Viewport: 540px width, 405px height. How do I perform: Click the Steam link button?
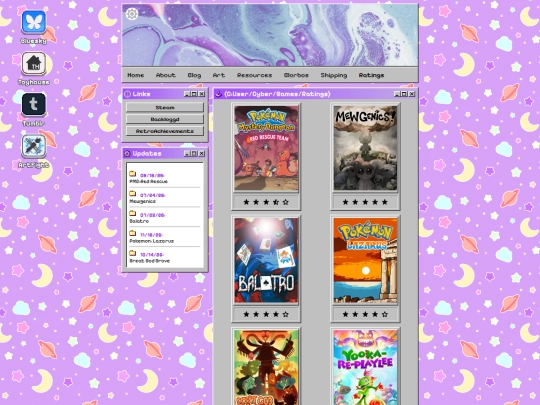point(165,107)
